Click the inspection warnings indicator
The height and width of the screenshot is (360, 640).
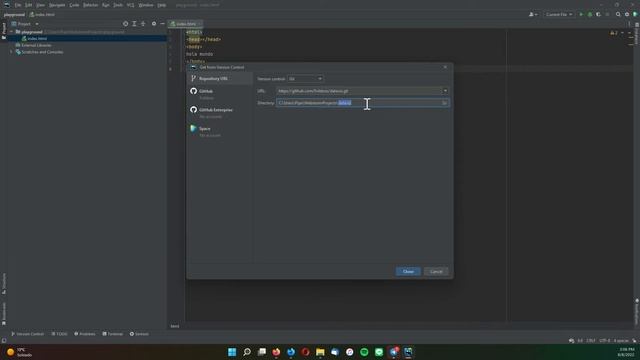tap(614, 33)
